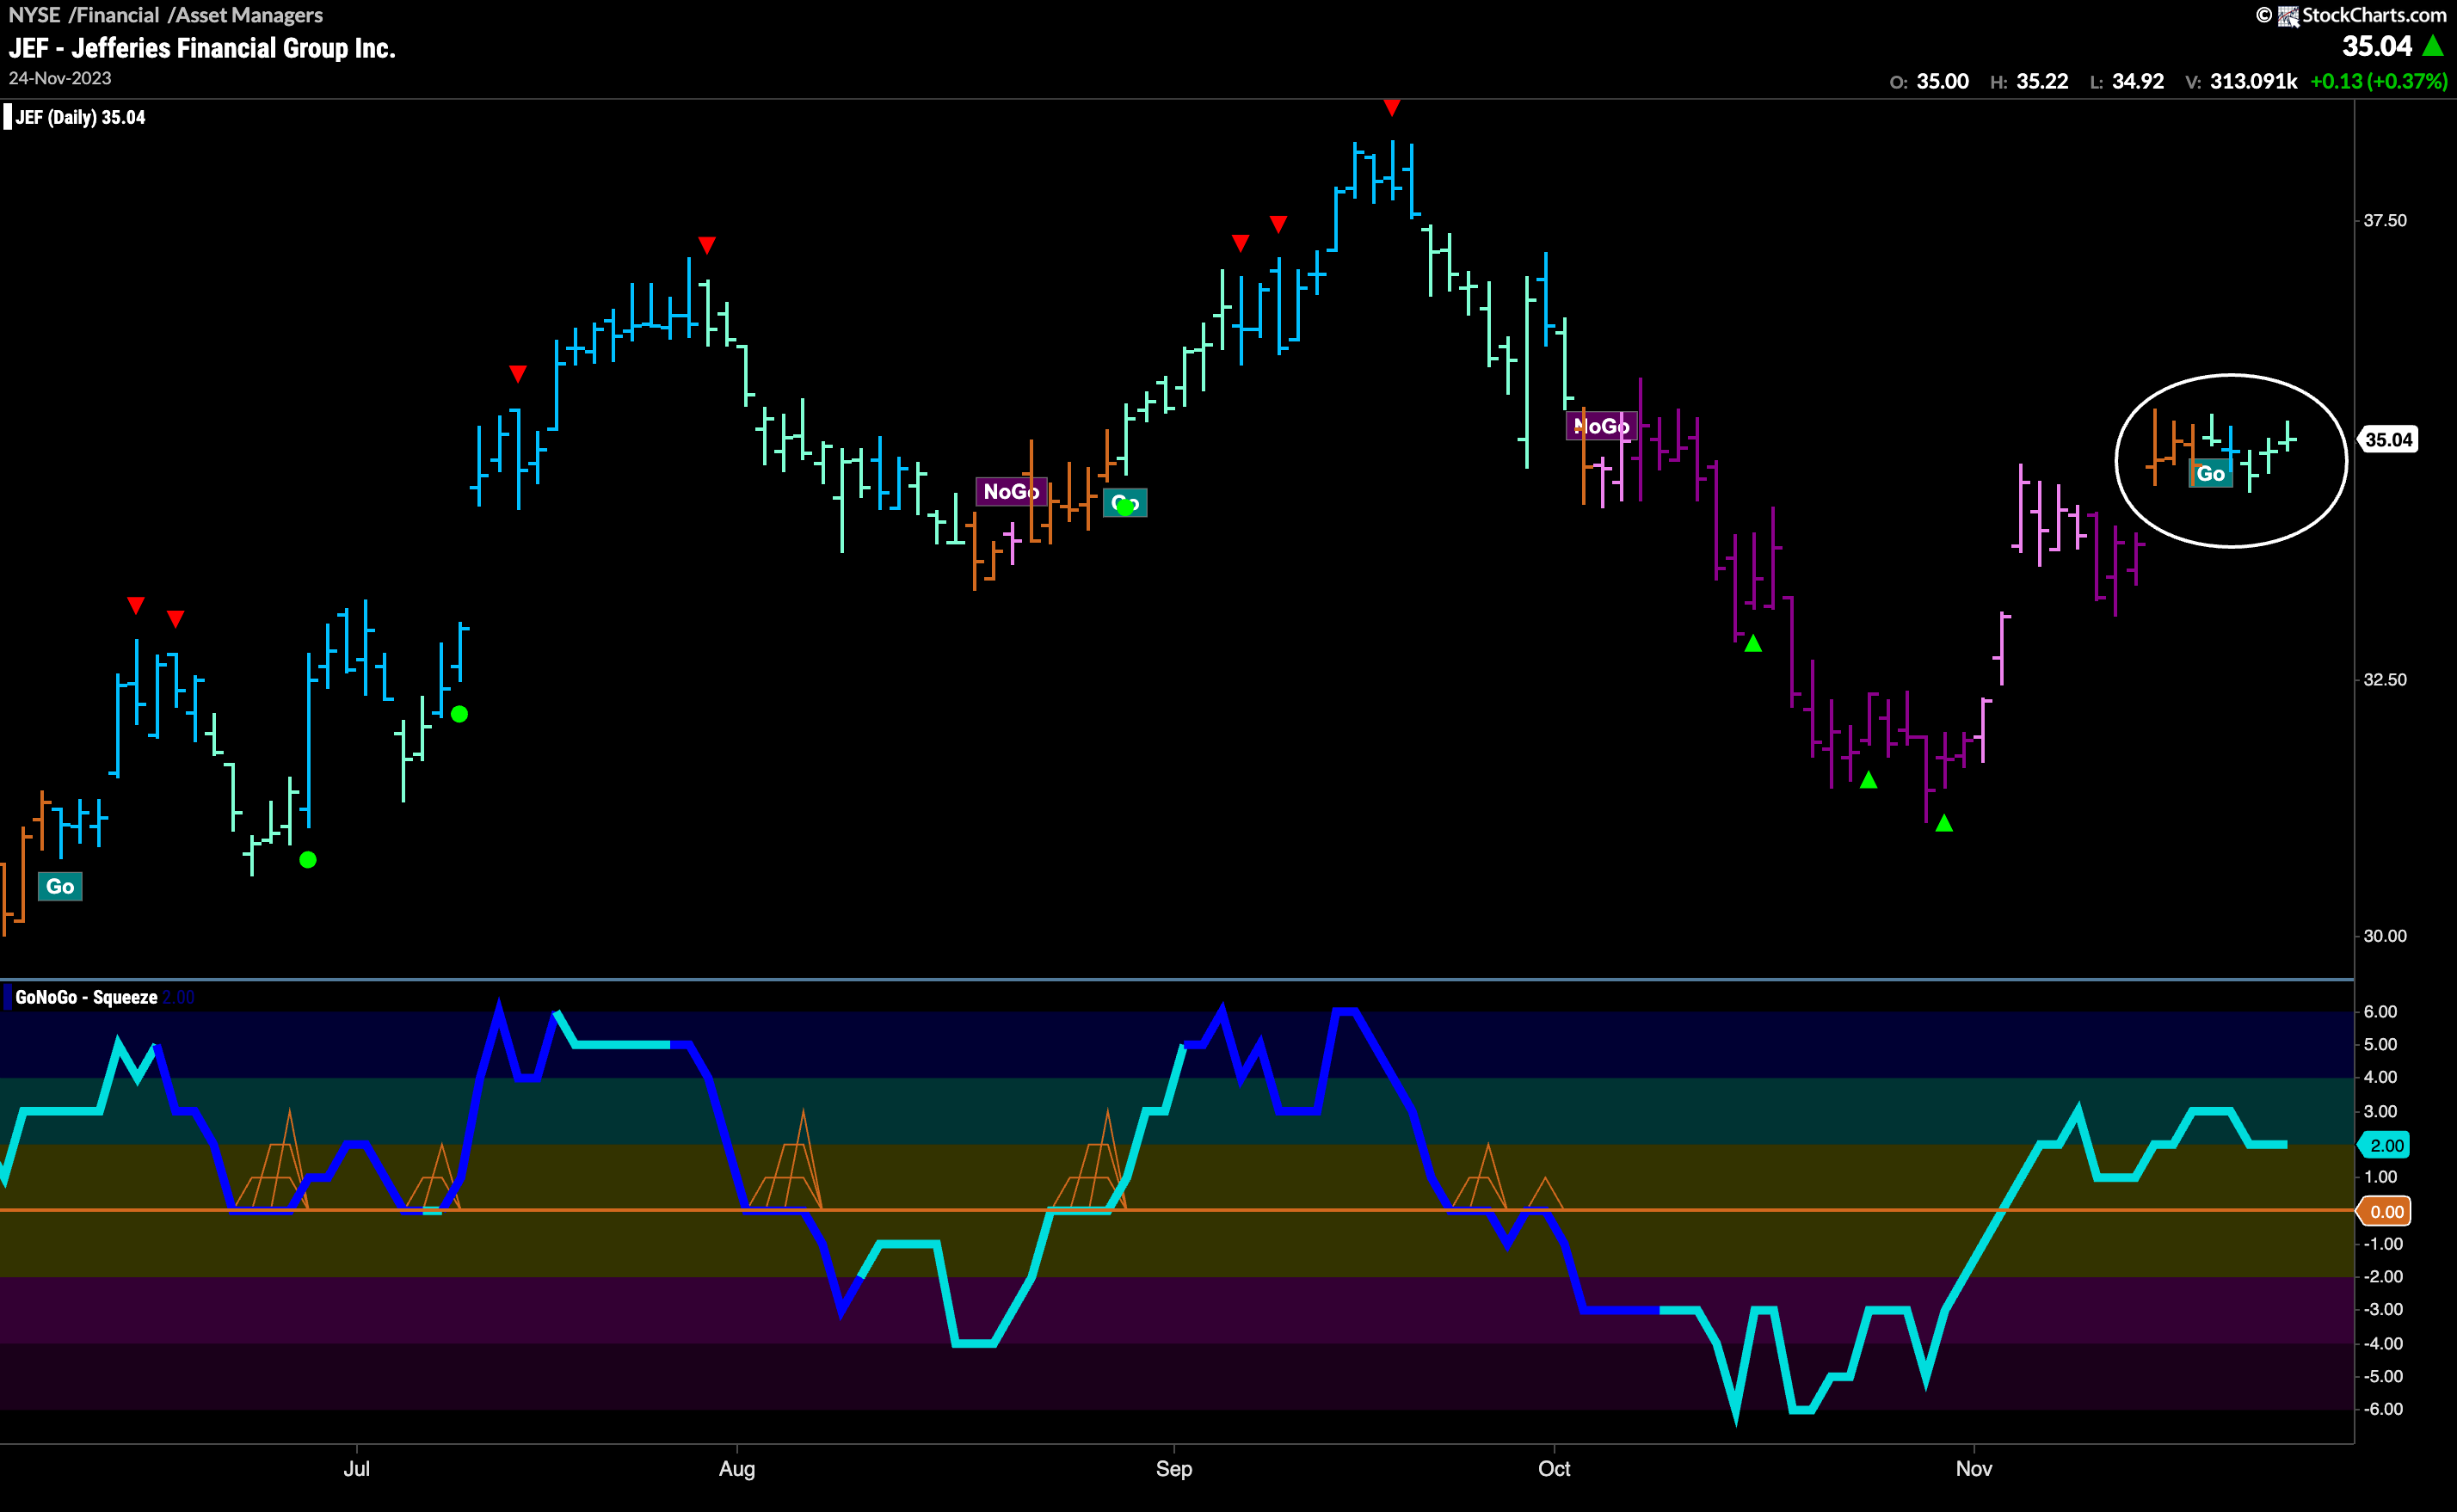
Task: Click the orange squeeze marker in early July
Action: 433,1177
